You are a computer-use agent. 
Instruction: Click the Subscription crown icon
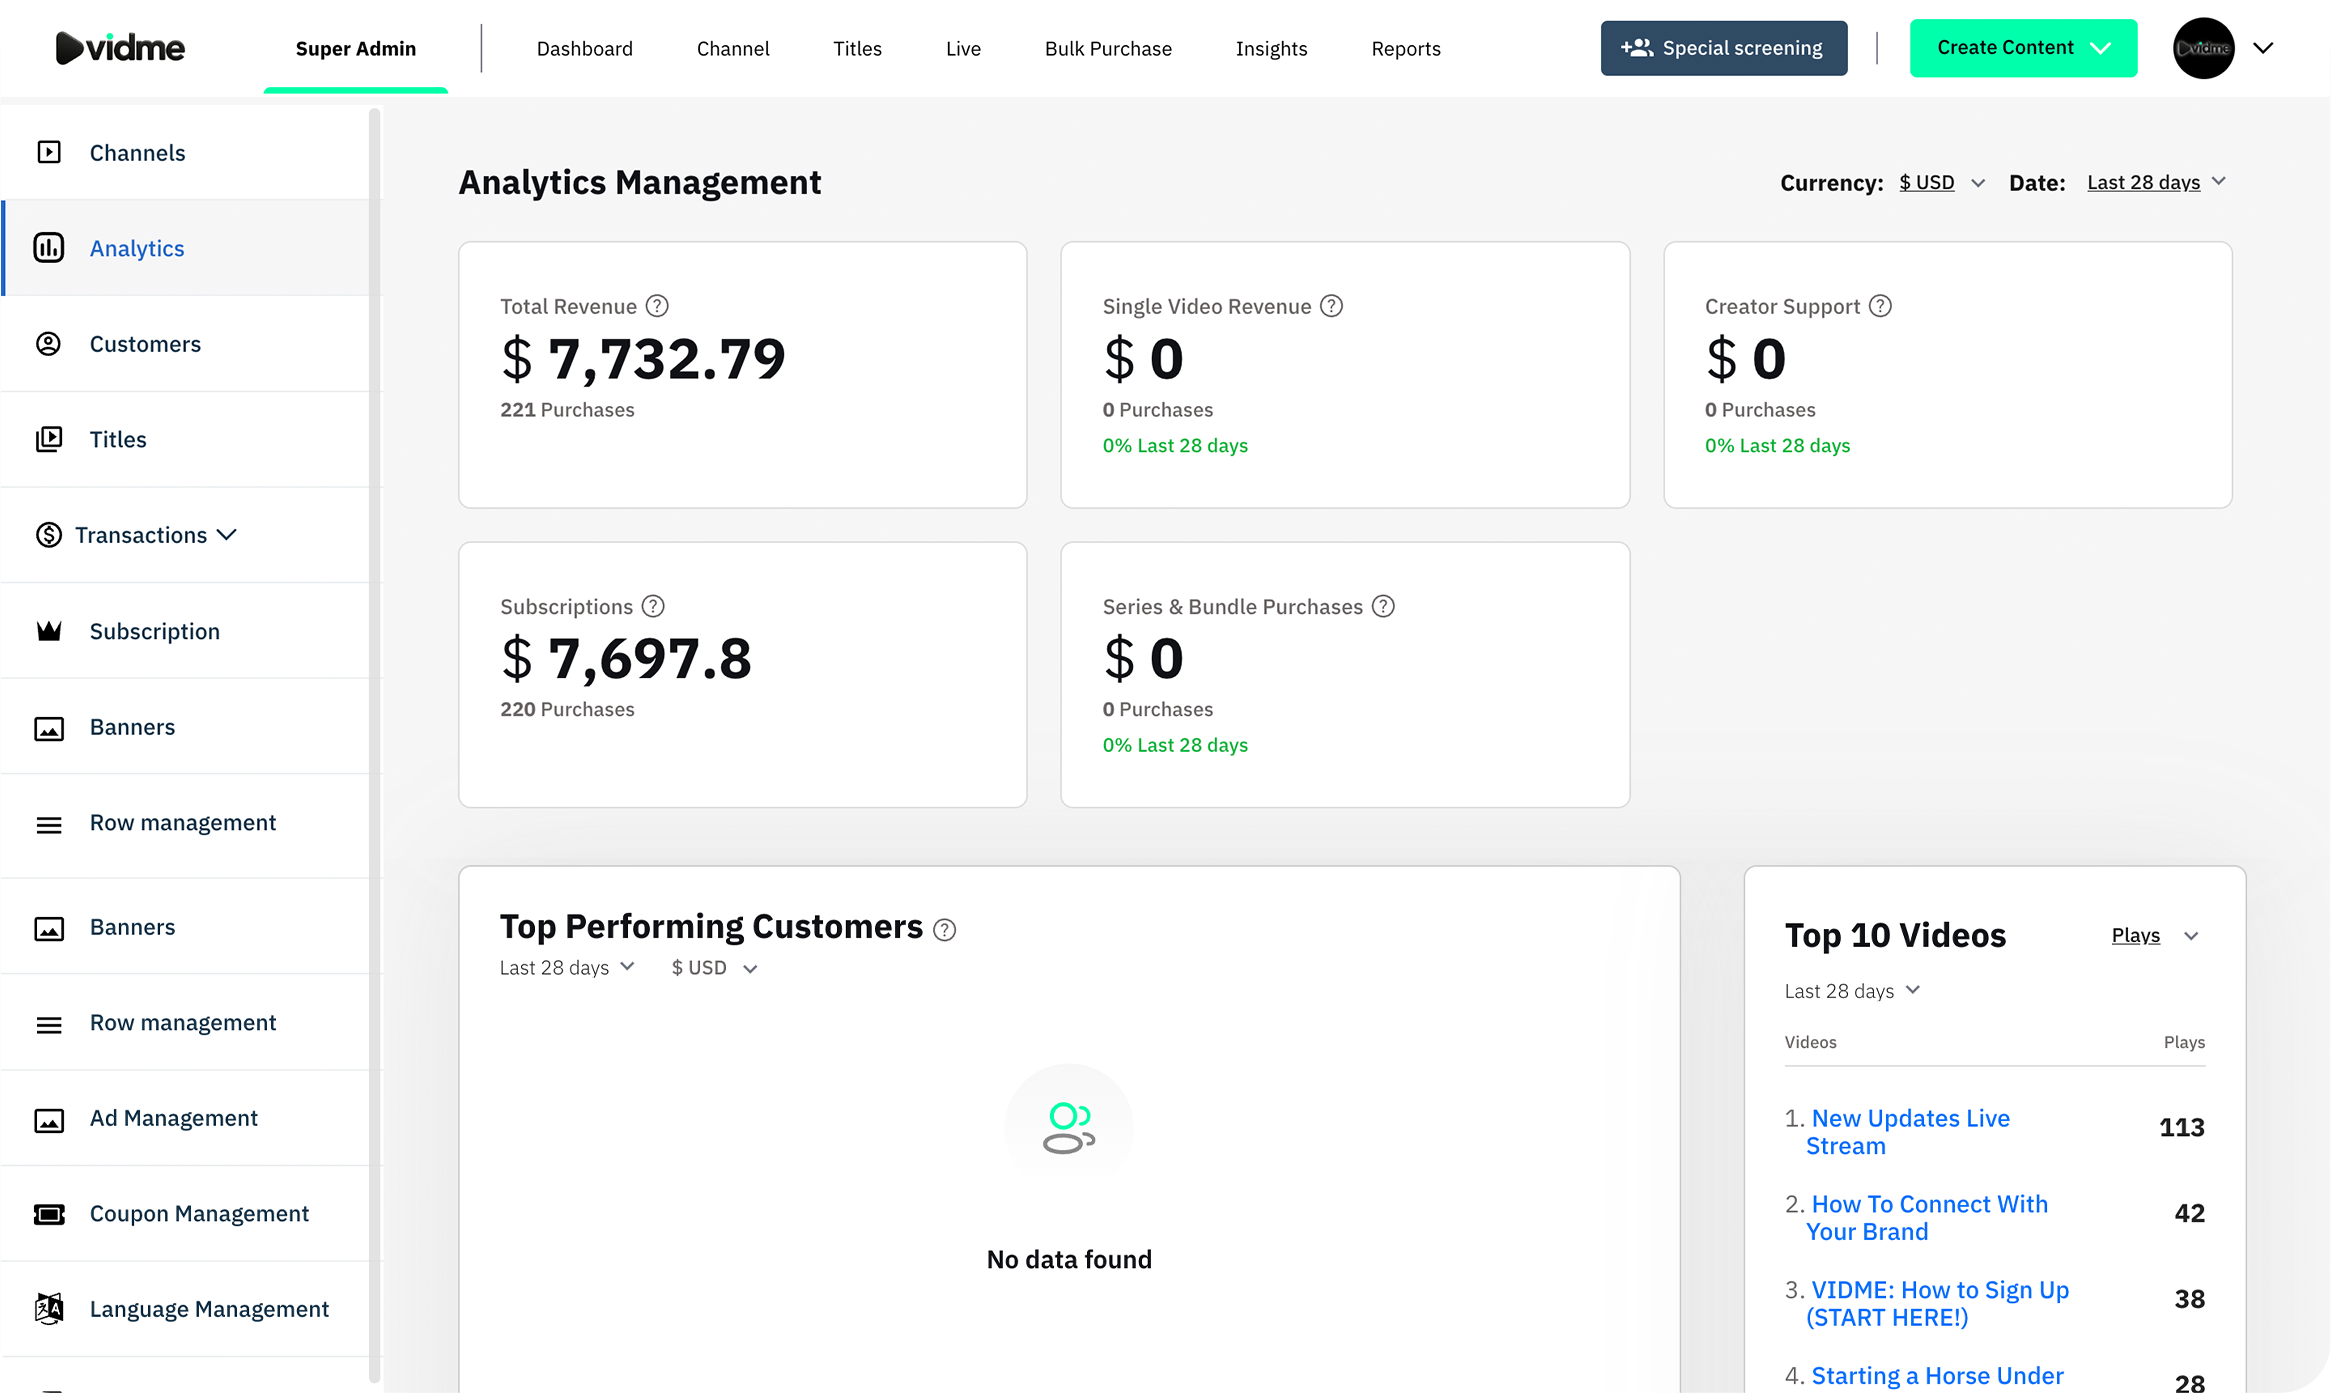point(49,631)
